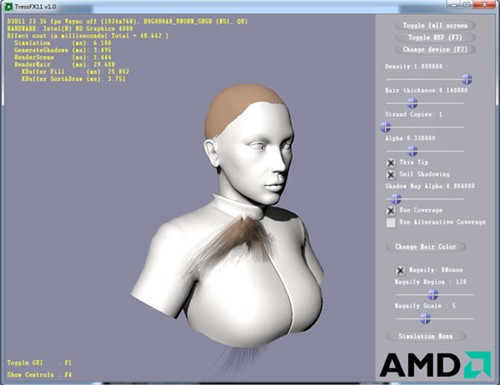This screenshot has height=385, width=500.
Task: Enable Use Alternative Coverage checkbox
Action: pyautogui.click(x=391, y=223)
